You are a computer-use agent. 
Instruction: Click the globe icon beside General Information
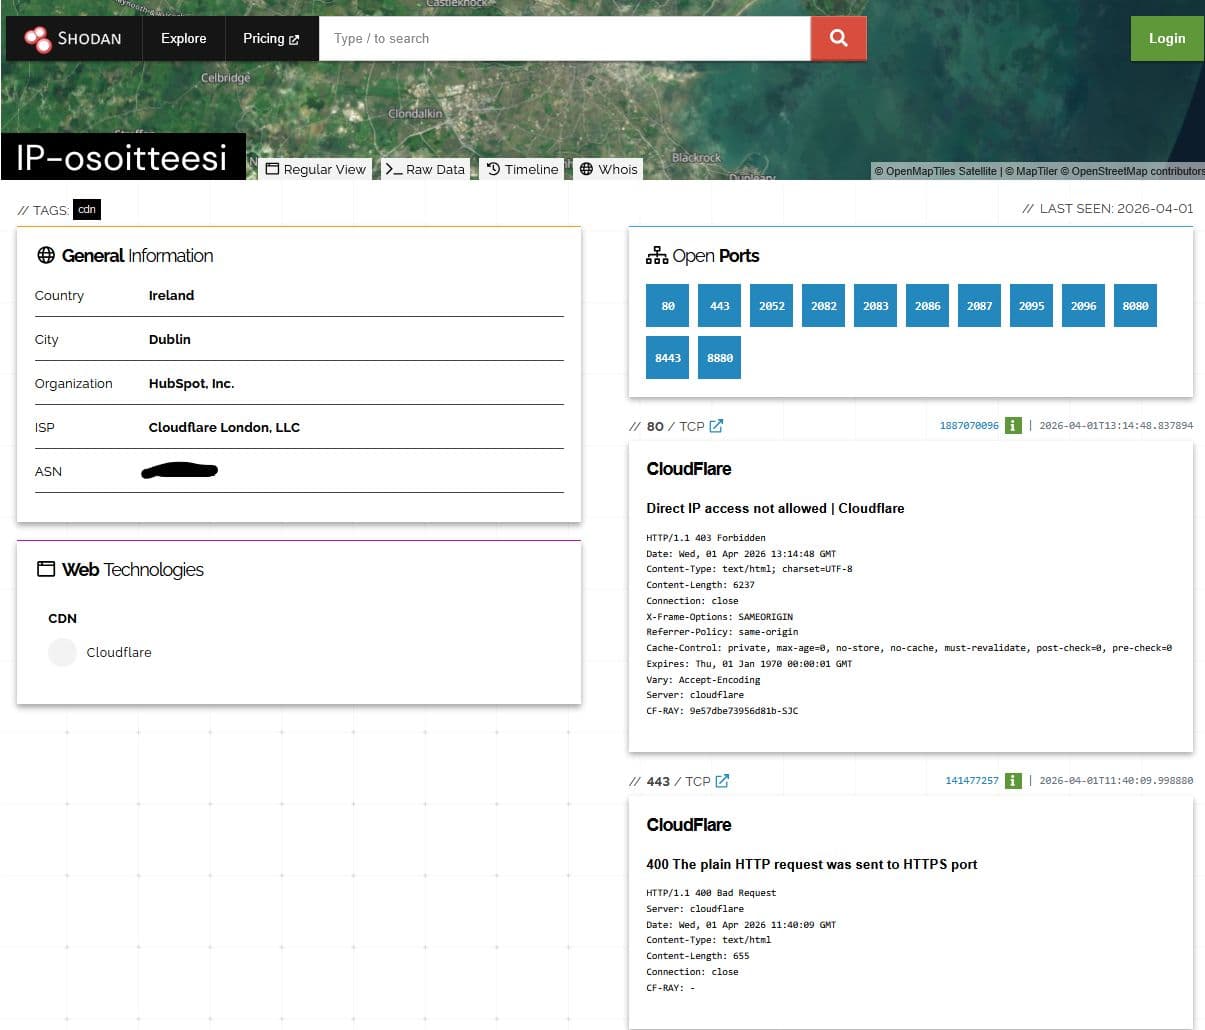(x=45, y=255)
